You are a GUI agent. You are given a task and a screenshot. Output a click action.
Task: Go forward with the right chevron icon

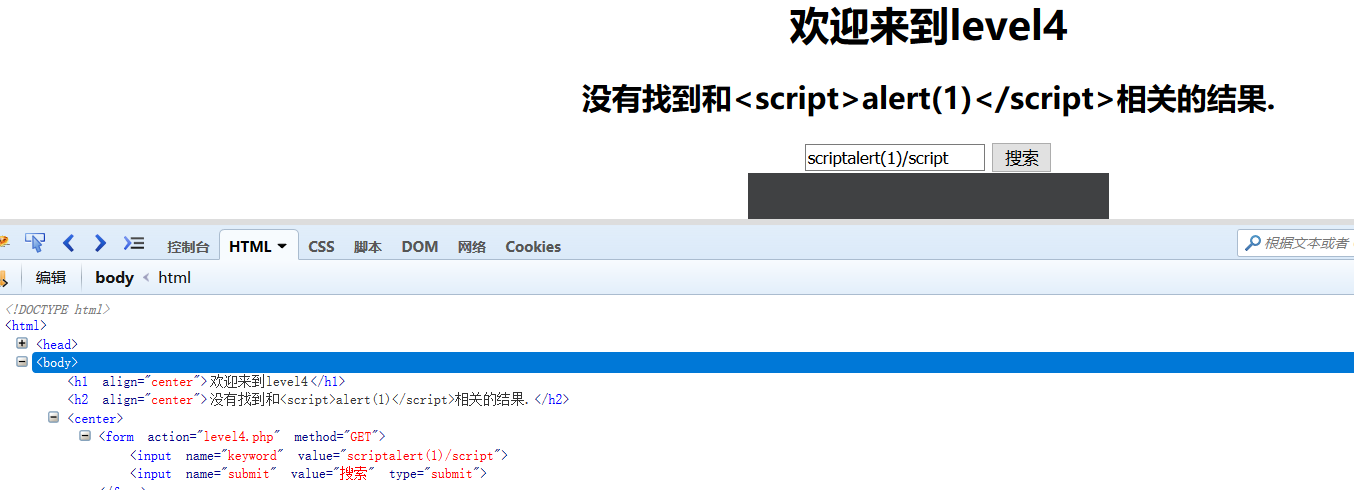pos(100,243)
